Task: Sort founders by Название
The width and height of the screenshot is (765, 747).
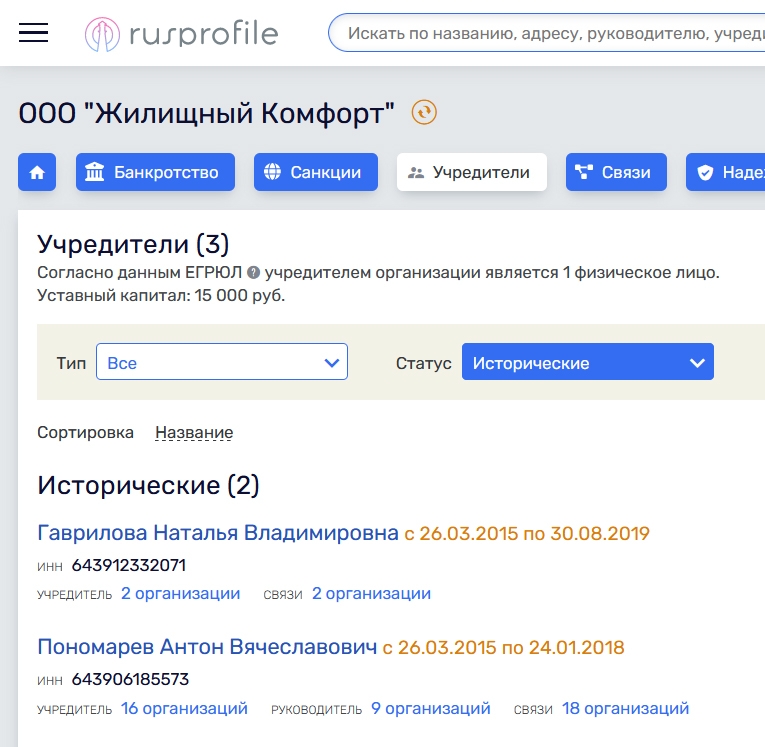Action: (194, 432)
